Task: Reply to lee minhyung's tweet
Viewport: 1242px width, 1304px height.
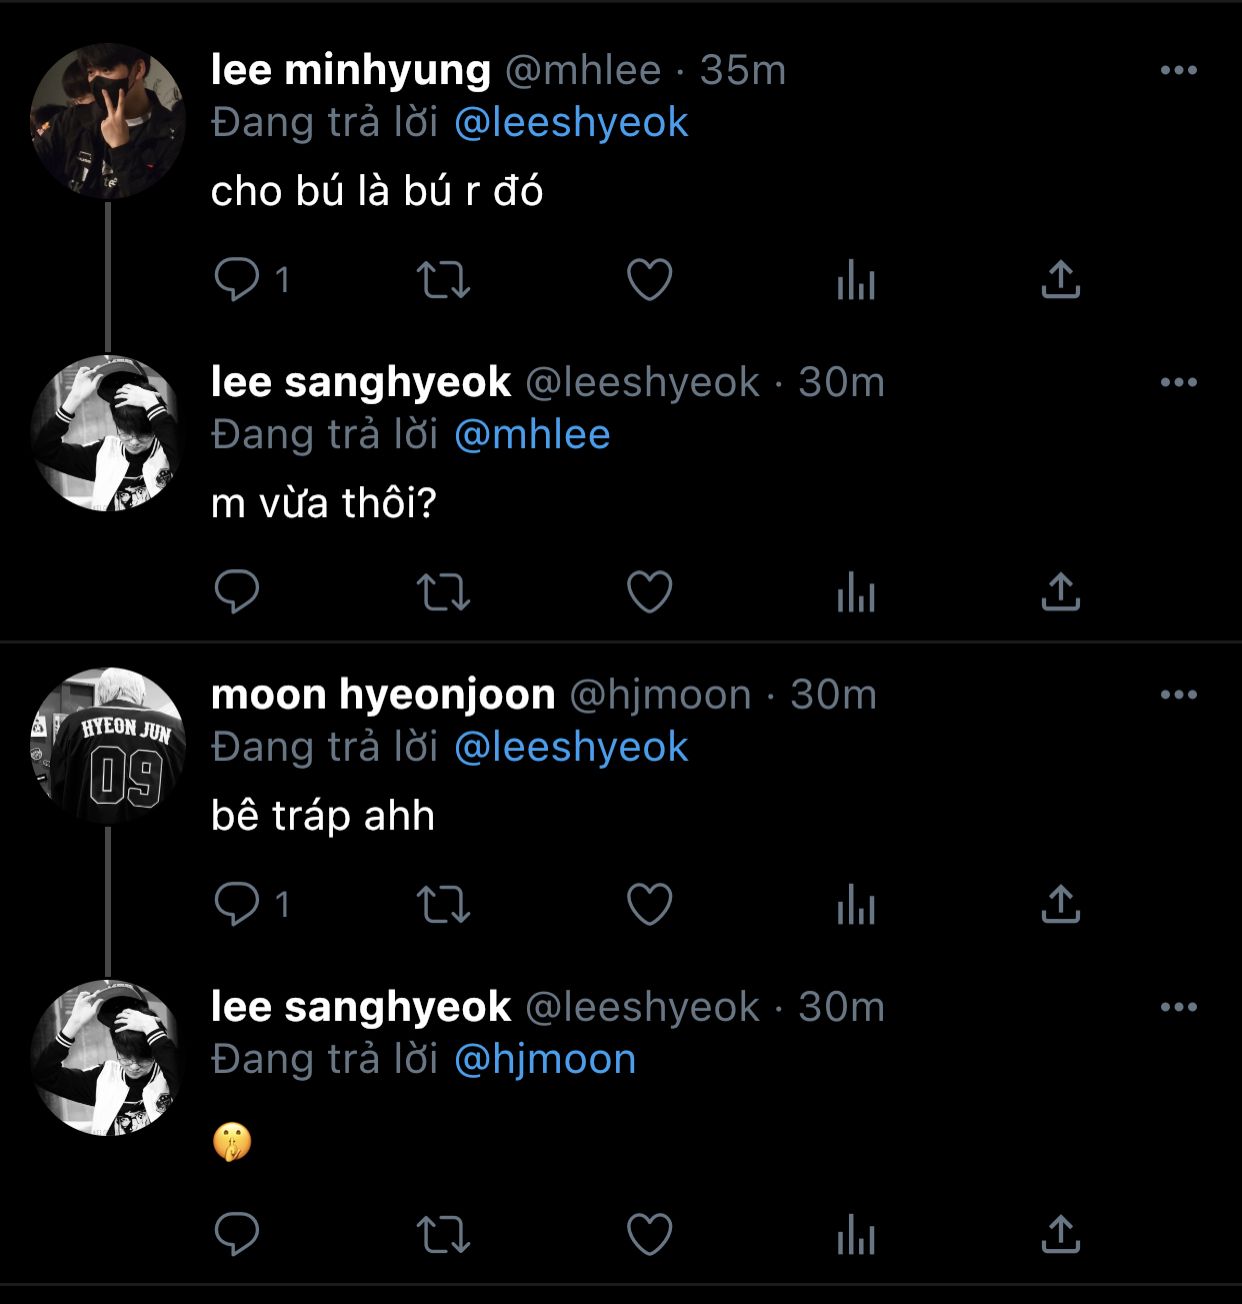Action: click(x=237, y=280)
